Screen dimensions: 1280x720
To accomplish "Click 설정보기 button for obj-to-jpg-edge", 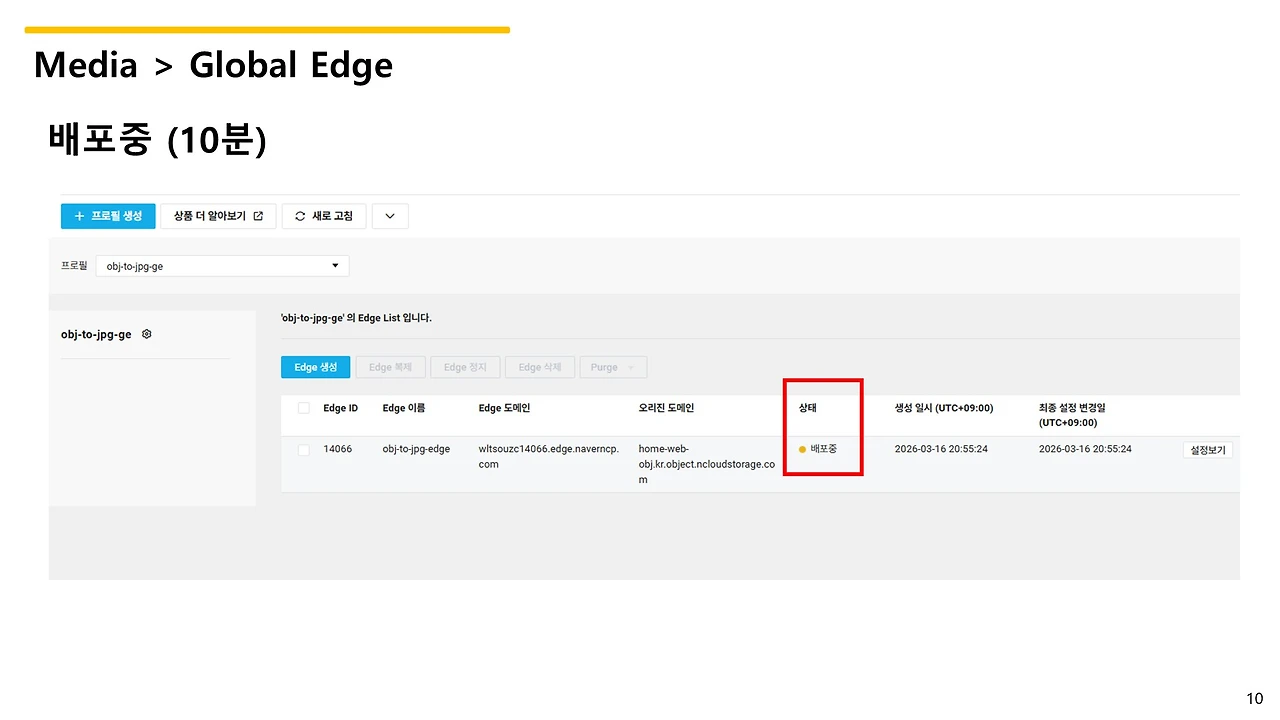I will point(1207,450).
